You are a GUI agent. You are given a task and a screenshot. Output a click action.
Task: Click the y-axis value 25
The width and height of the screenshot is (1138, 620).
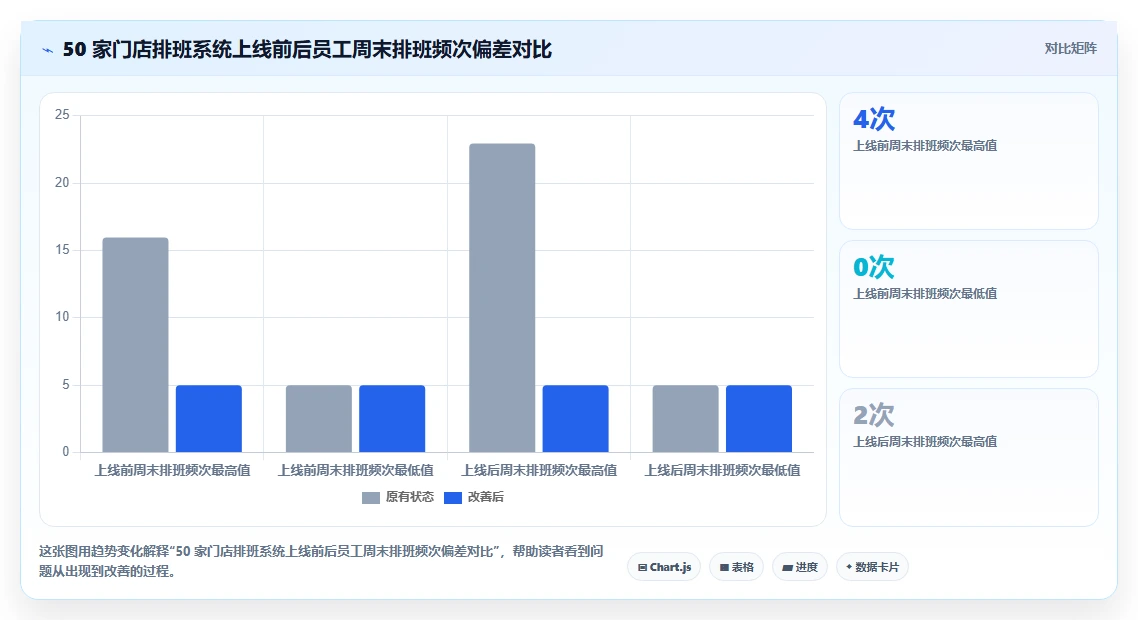tap(62, 115)
